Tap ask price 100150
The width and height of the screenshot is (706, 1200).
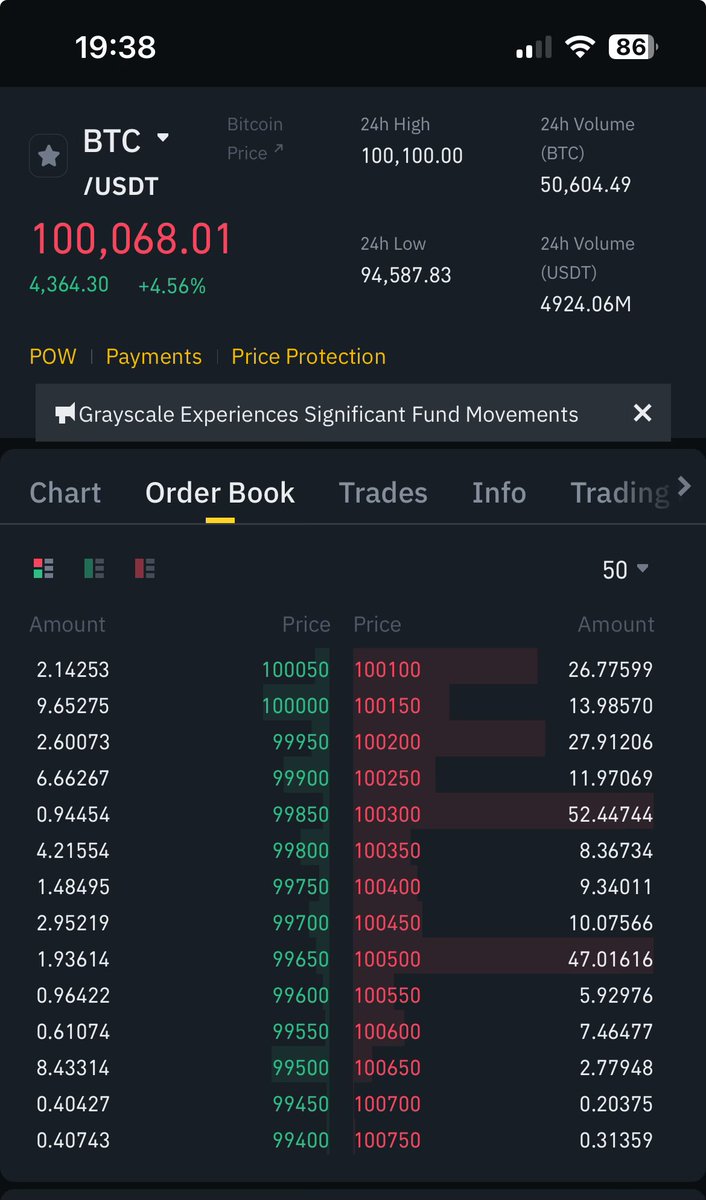pos(388,706)
